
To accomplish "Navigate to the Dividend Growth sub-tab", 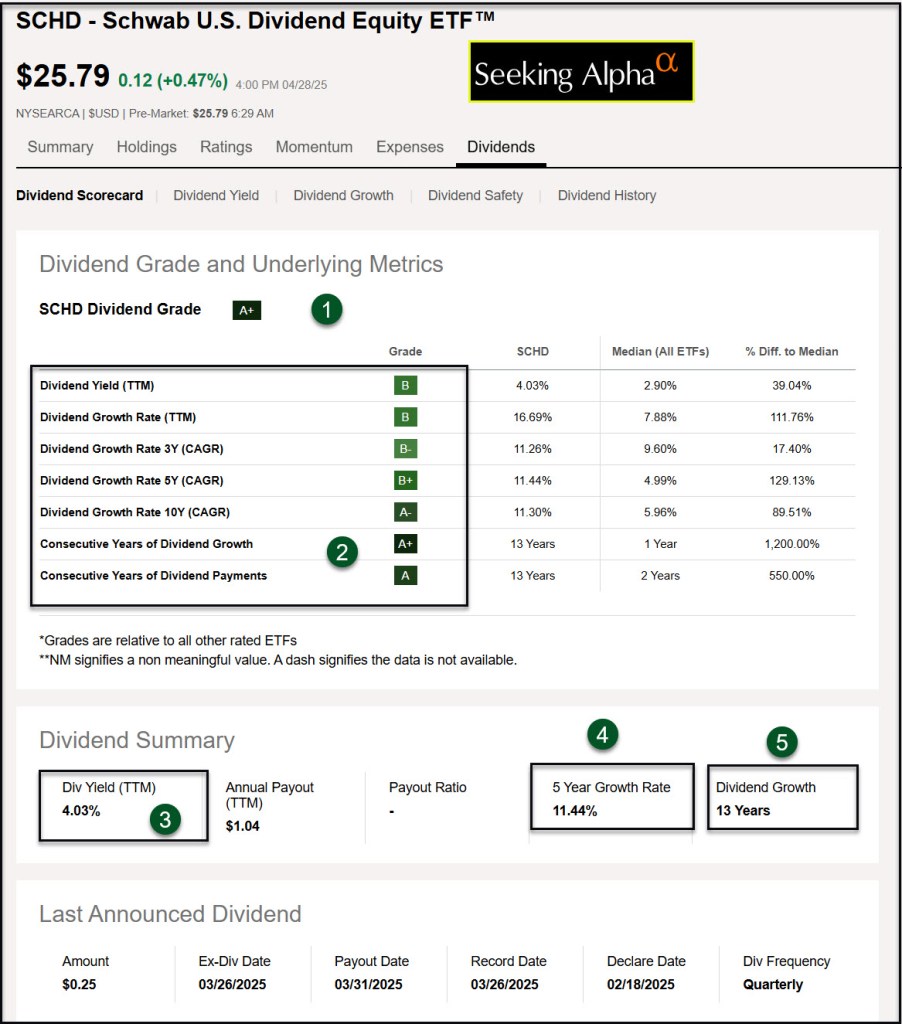I will (x=343, y=196).
